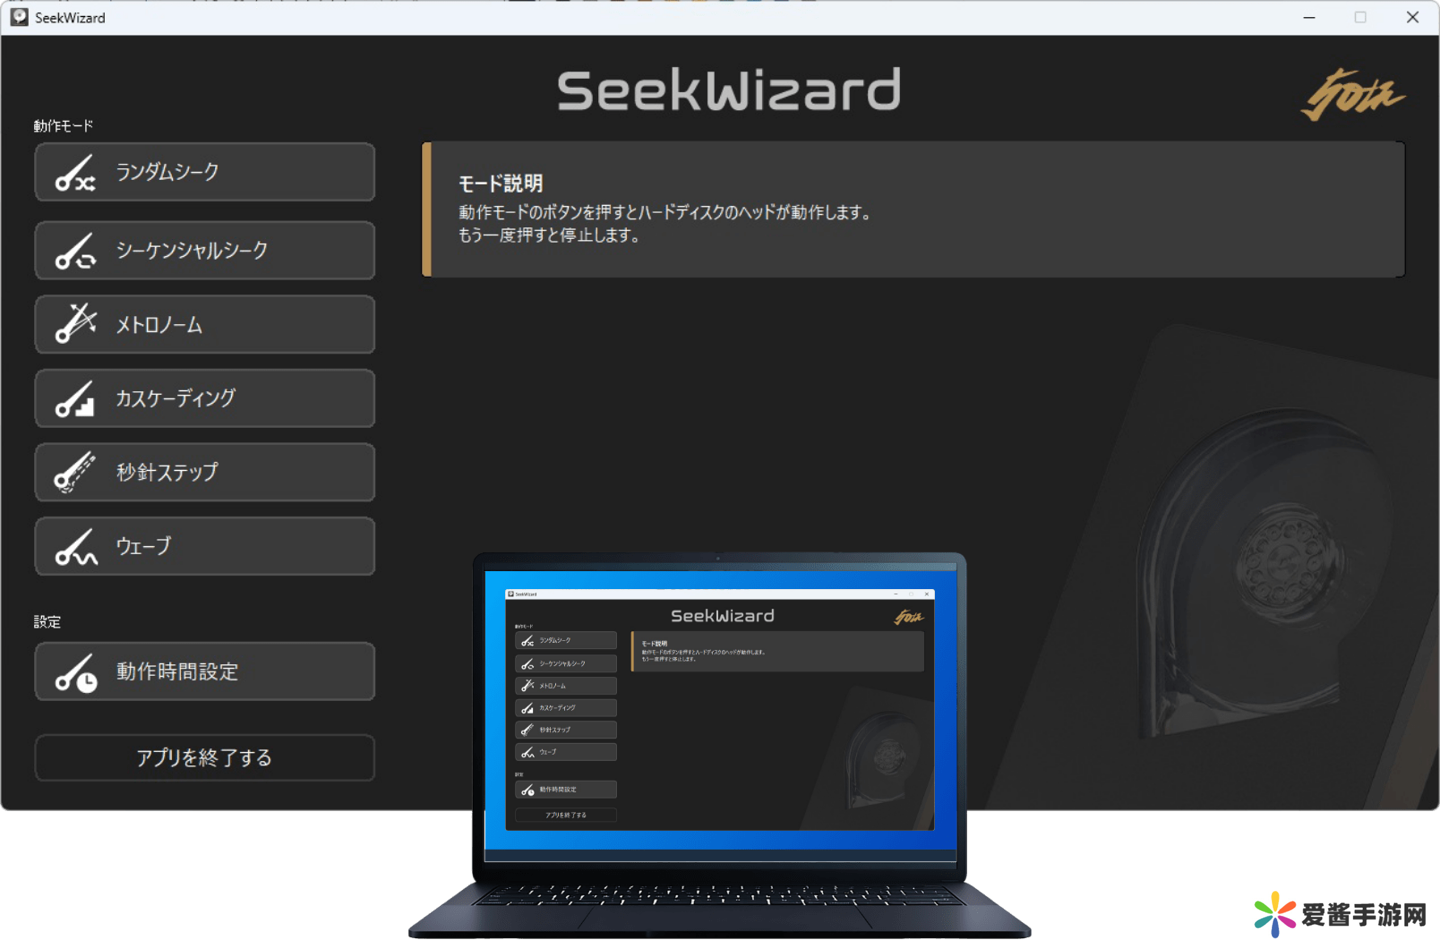
Task: Click the second-hand step icon
Action: [75, 472]
